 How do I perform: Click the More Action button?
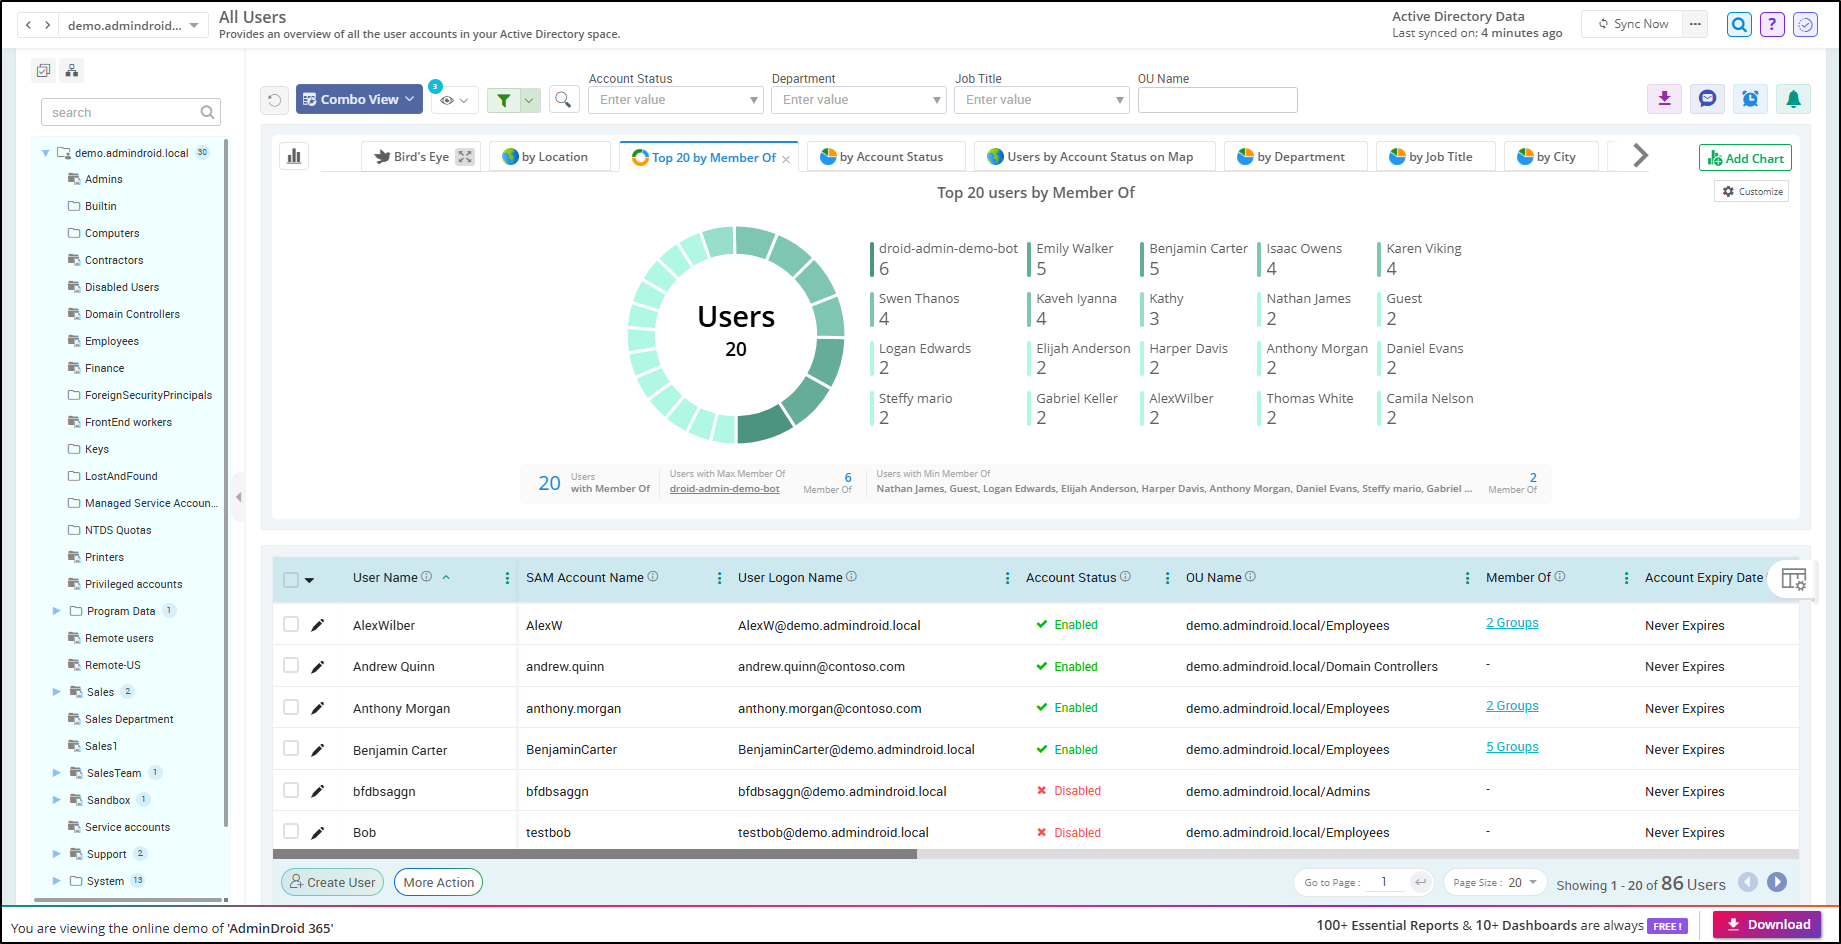[x=438, y=882]
